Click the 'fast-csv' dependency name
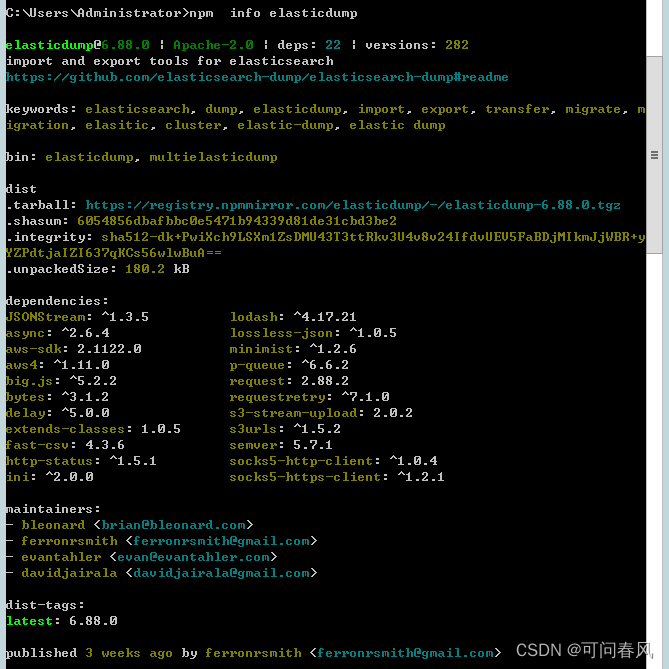The image size is (669, 669). tap(38, 445)
